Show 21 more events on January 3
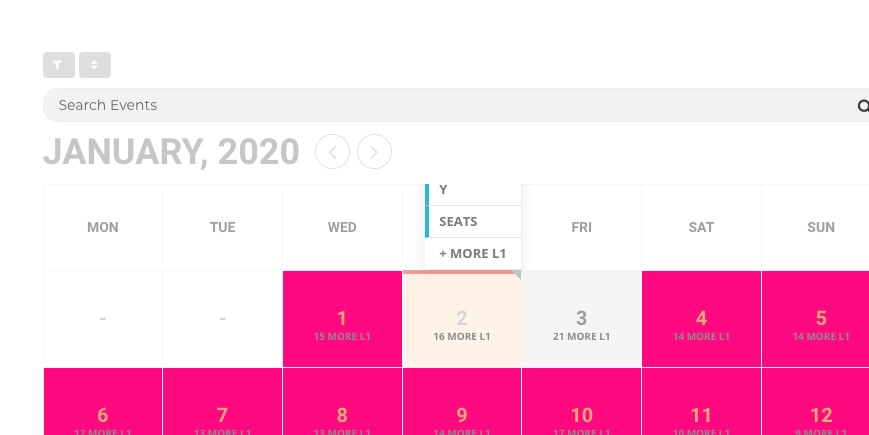Screen dimensions: 869x435 [581, 337]
